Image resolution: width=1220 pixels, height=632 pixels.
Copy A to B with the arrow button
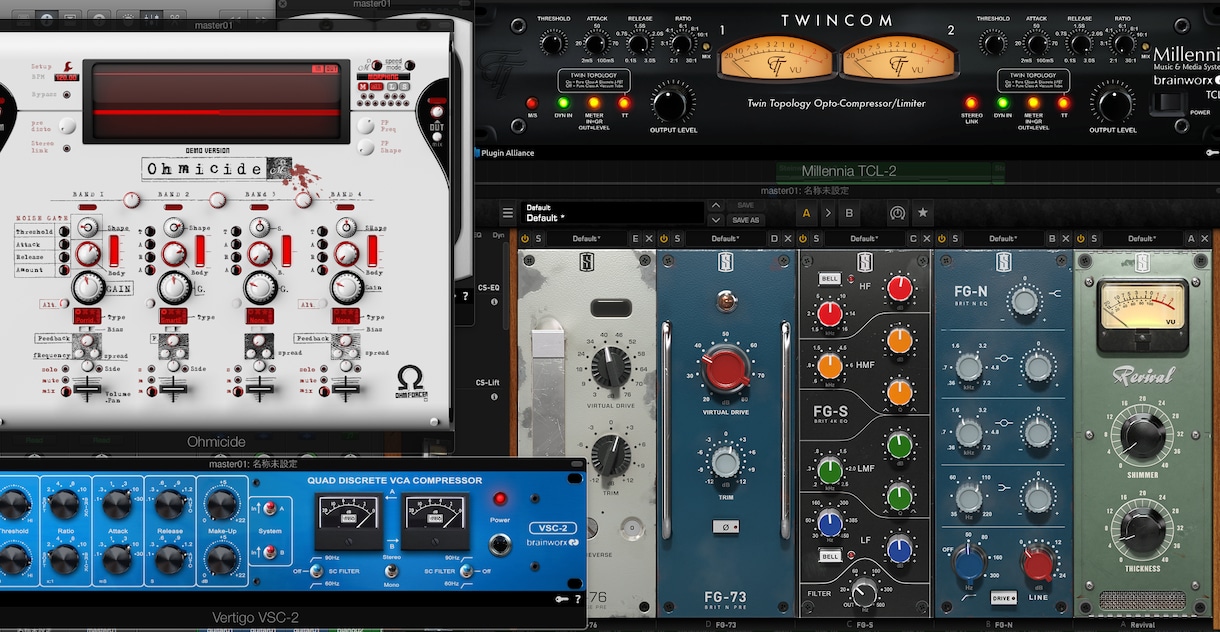(x=827, y=213)
